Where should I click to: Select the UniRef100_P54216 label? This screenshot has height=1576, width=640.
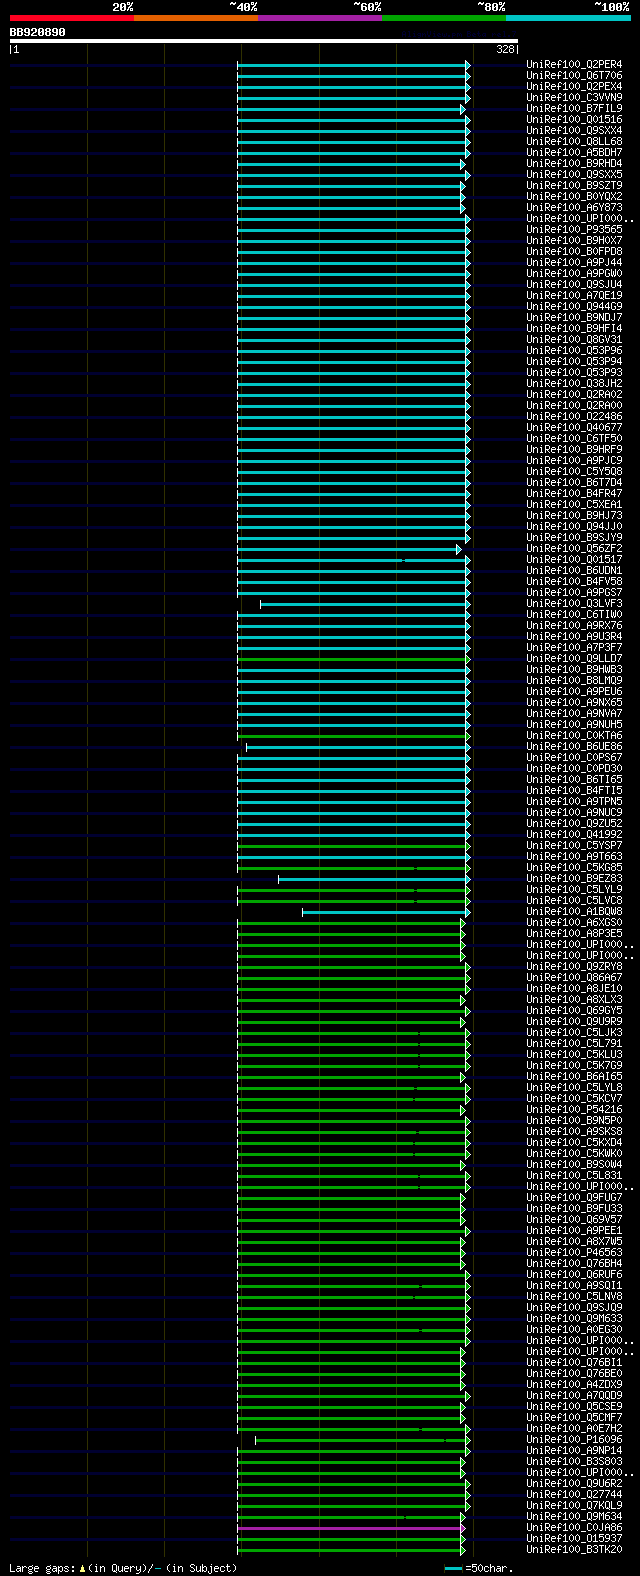click(x=574, y=1110)
